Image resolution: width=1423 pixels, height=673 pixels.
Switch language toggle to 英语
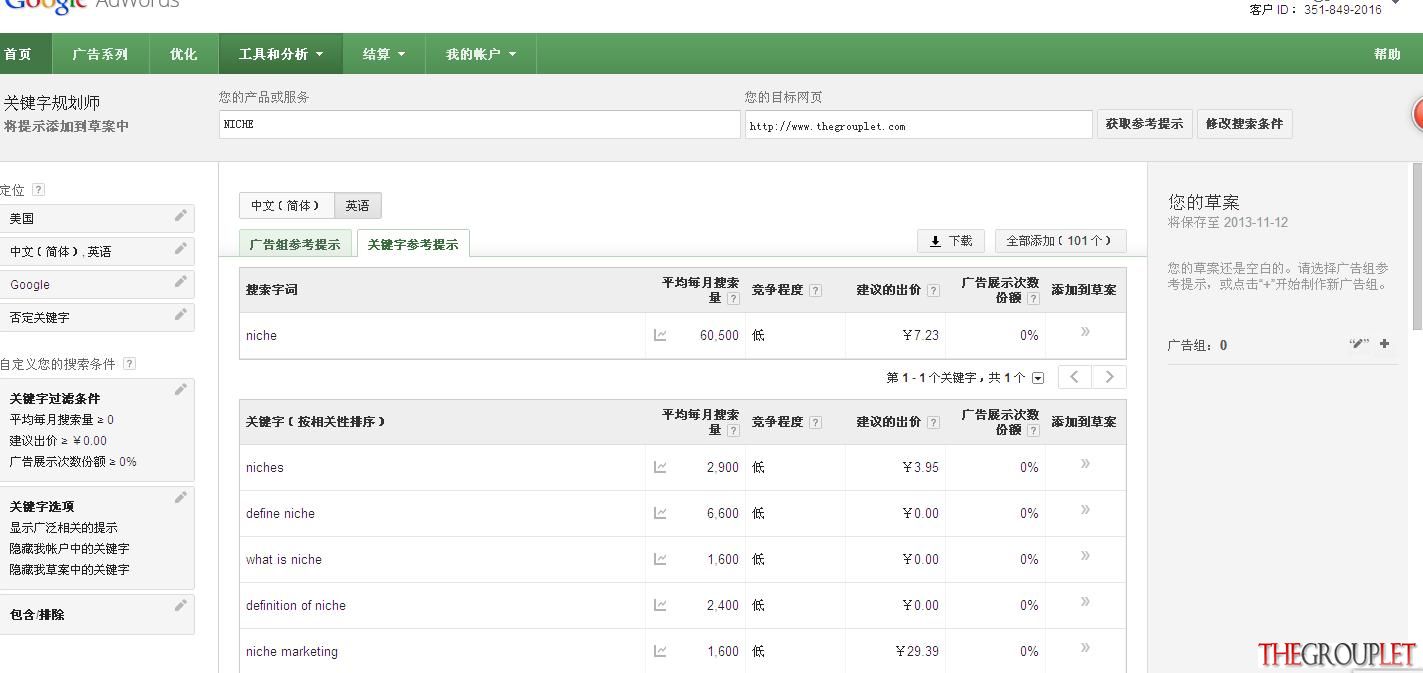pyautogui.click(x=358, y=206)
